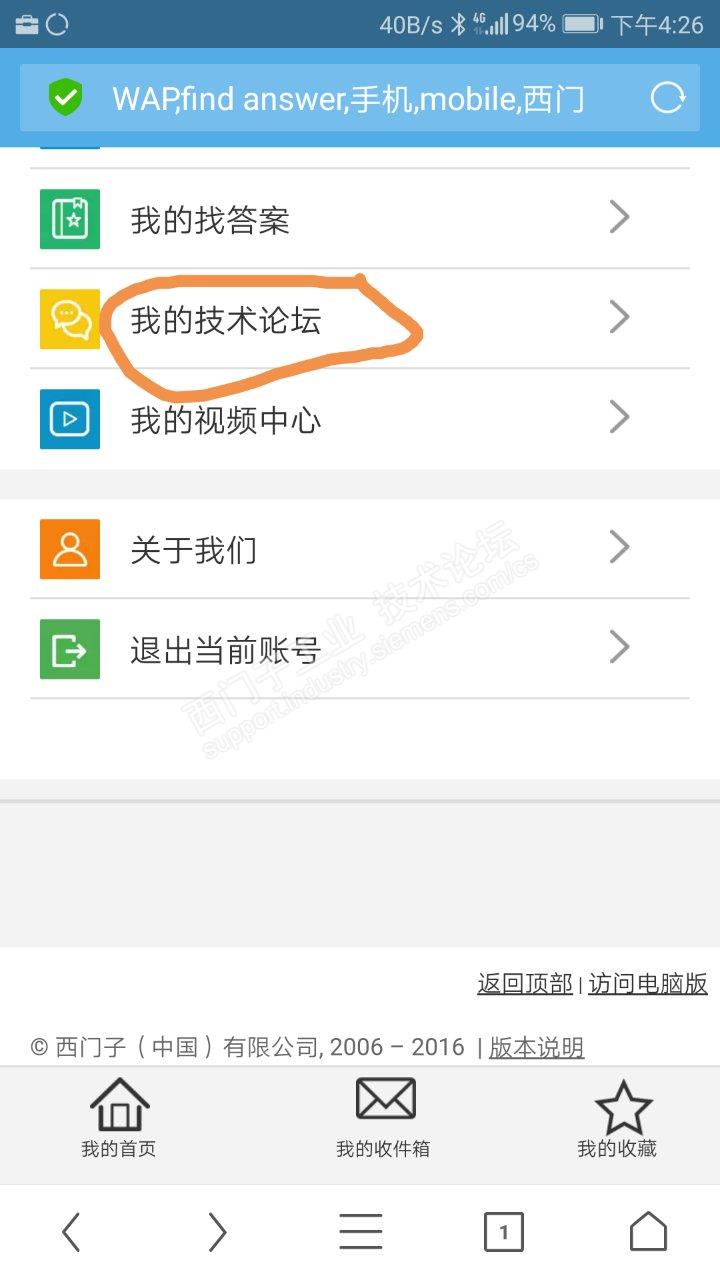Click the 返回顶部 link
The width and height of the screenshot is (720, 1280).
525,983
